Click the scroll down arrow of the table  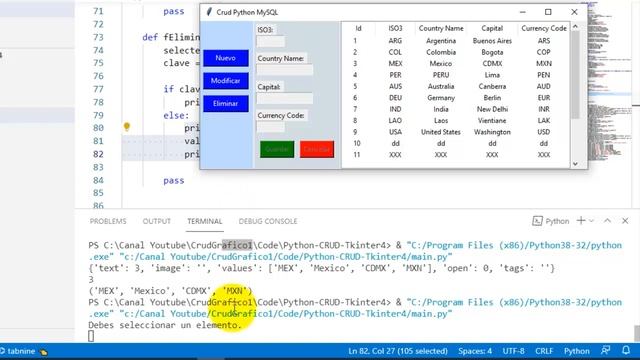point(576,164)
